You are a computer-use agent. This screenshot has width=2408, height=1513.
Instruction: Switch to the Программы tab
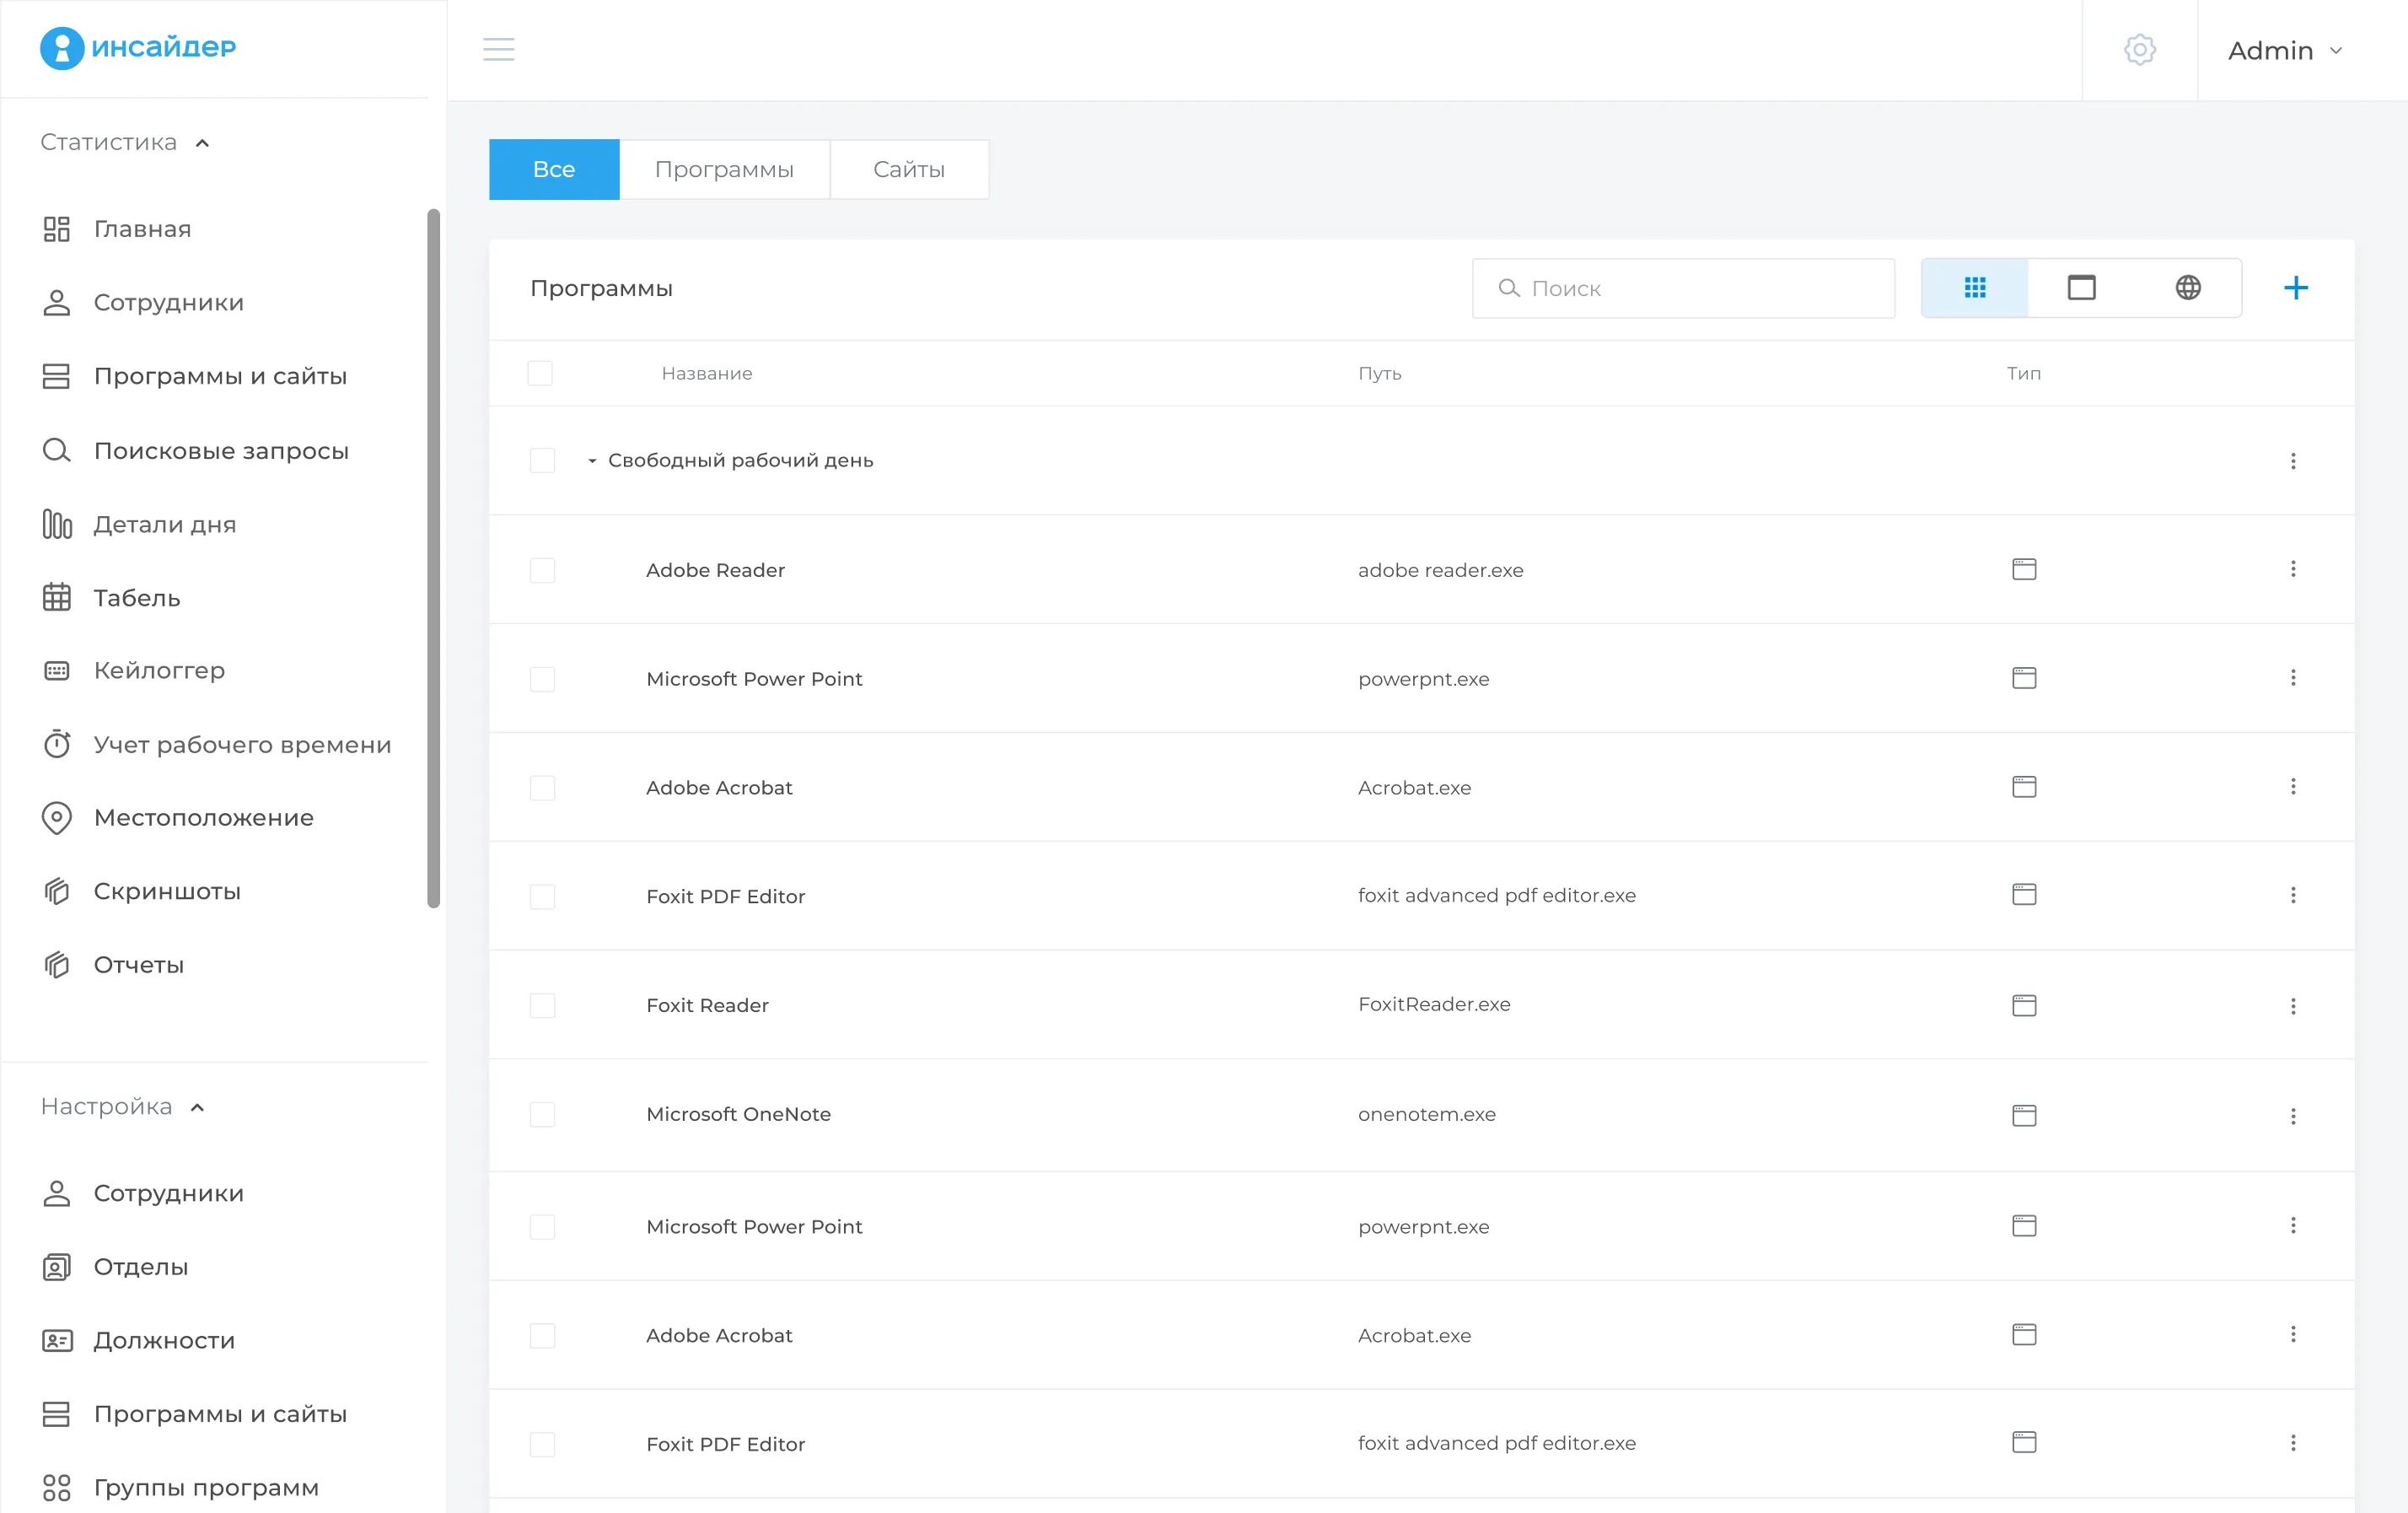click(x=724, y=170)
